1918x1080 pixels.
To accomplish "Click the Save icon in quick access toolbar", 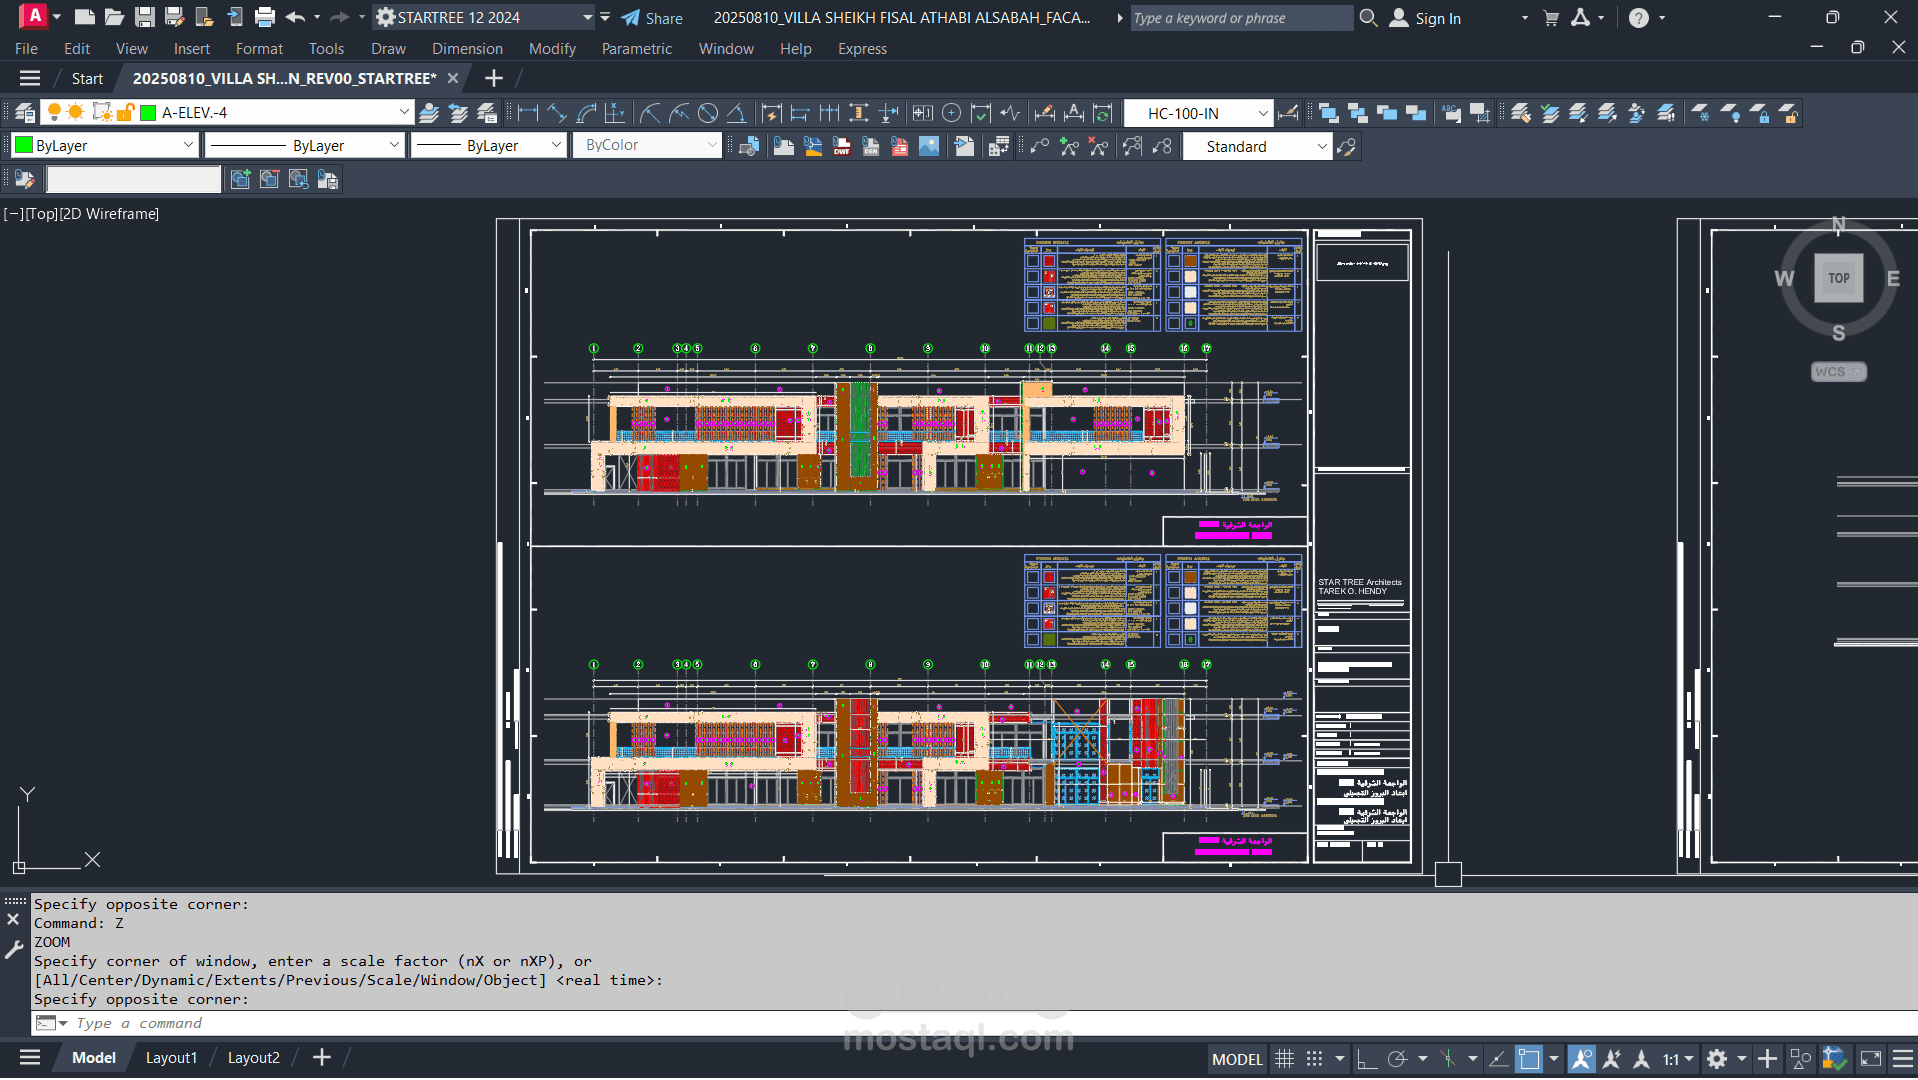I will [145, 17].
